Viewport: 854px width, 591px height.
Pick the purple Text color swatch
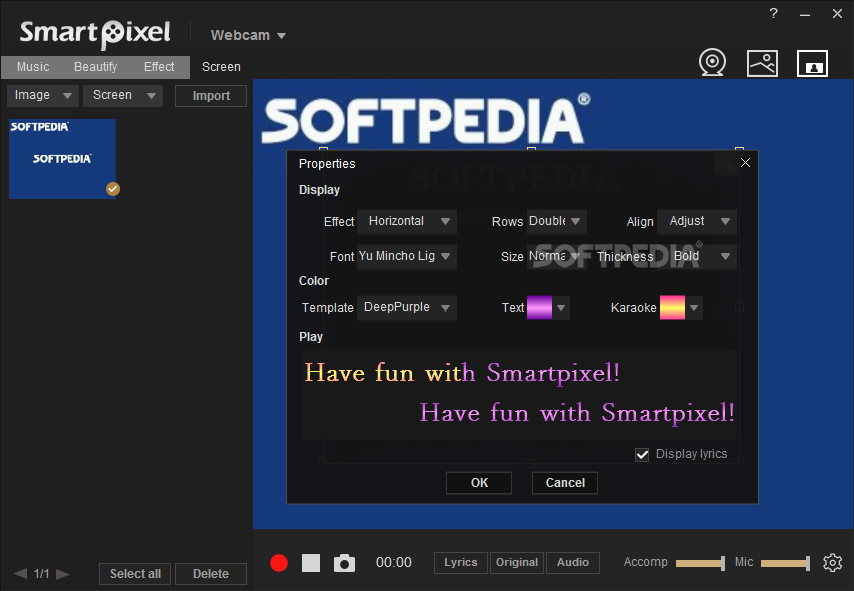tap(540, 308)
